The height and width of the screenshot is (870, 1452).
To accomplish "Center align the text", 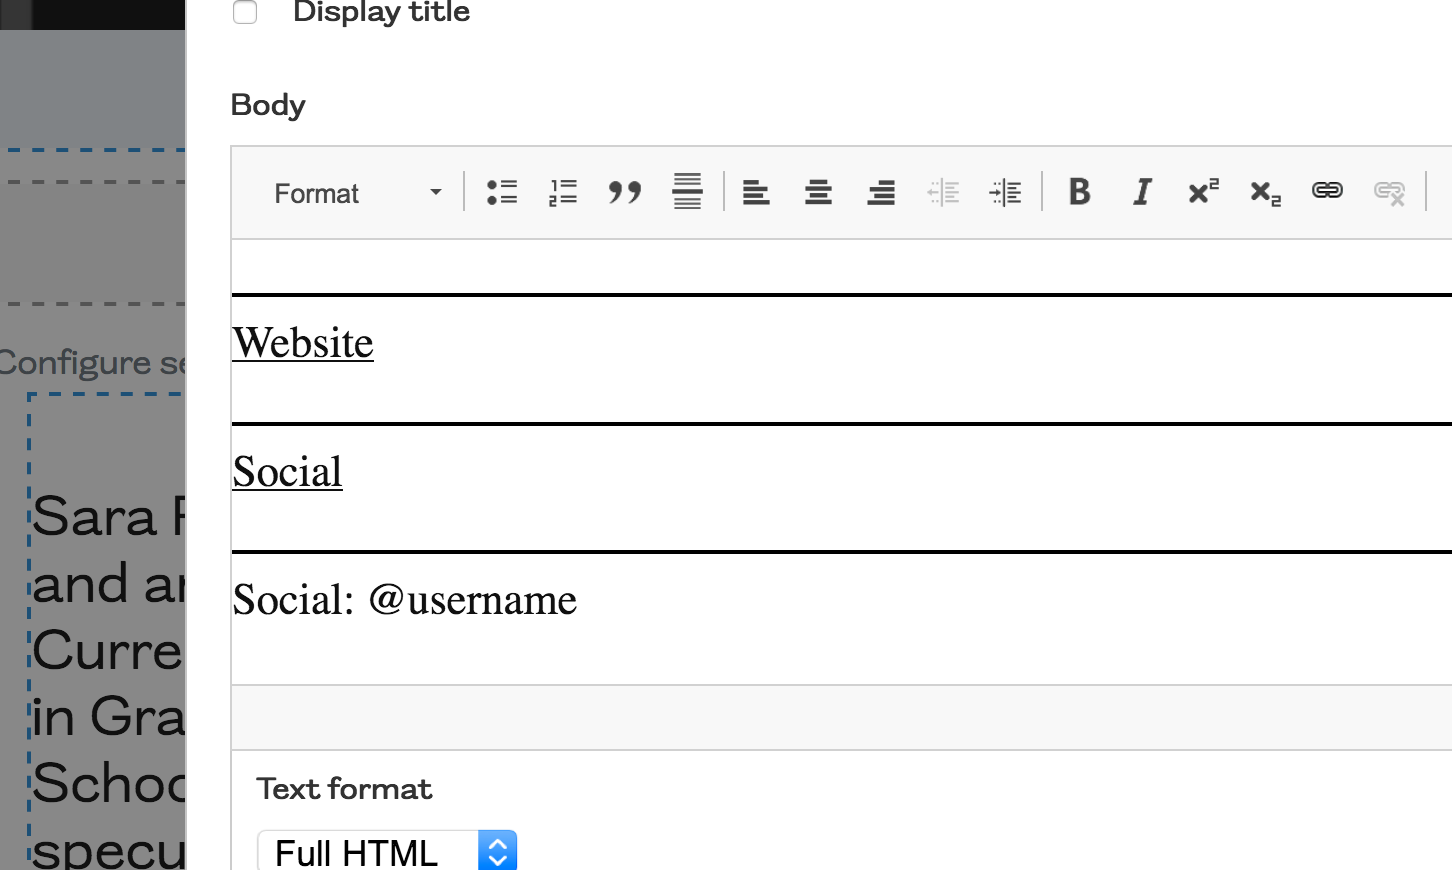I will coord(818,192).
